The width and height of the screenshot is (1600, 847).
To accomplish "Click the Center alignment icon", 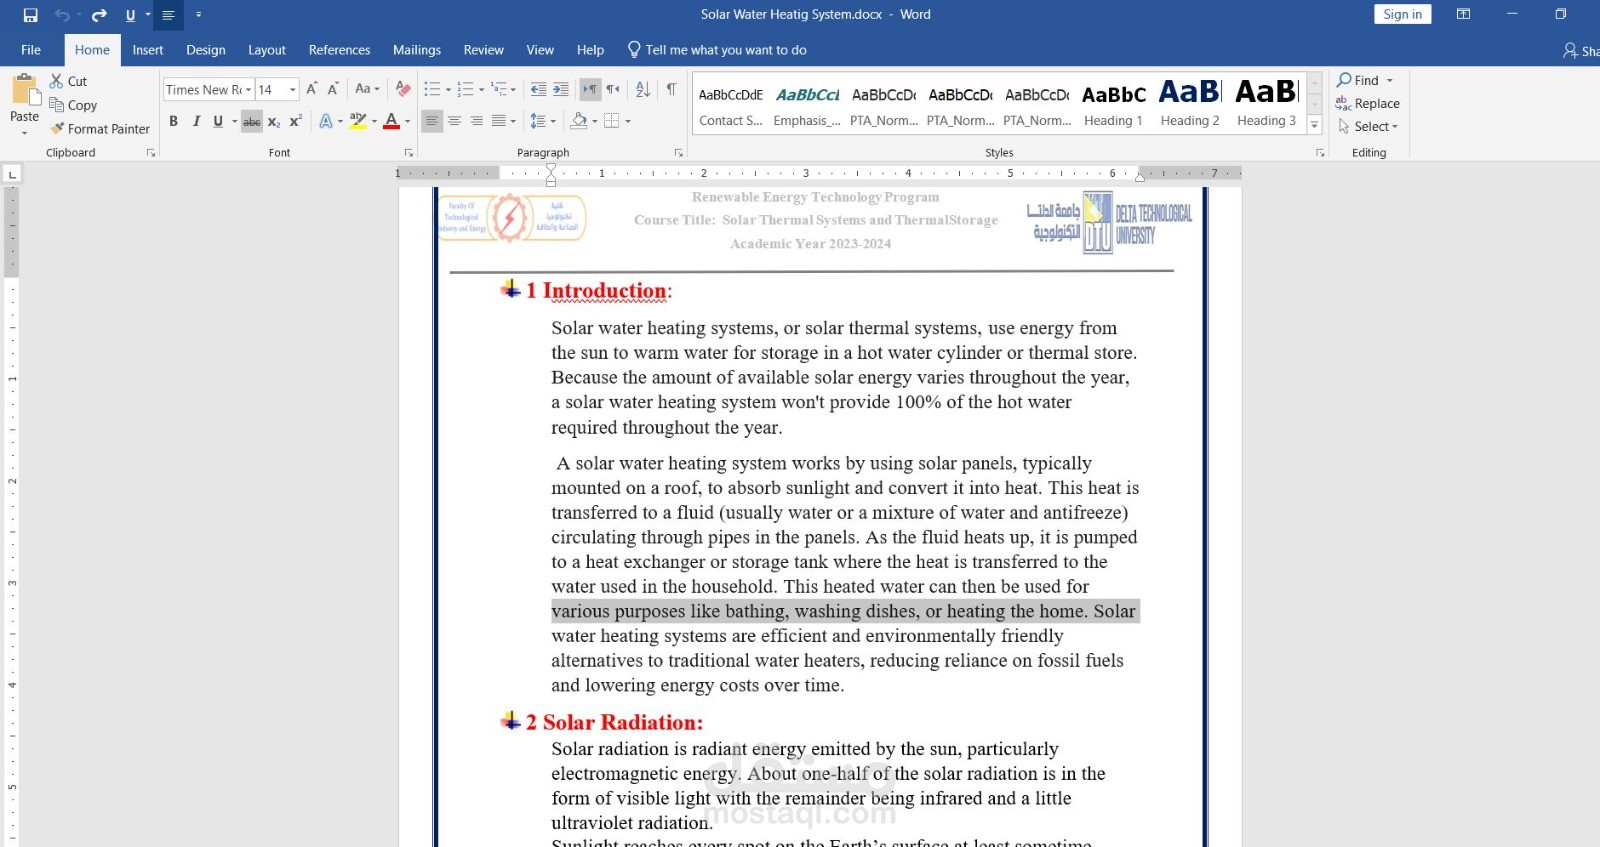I will pos(454,121).
